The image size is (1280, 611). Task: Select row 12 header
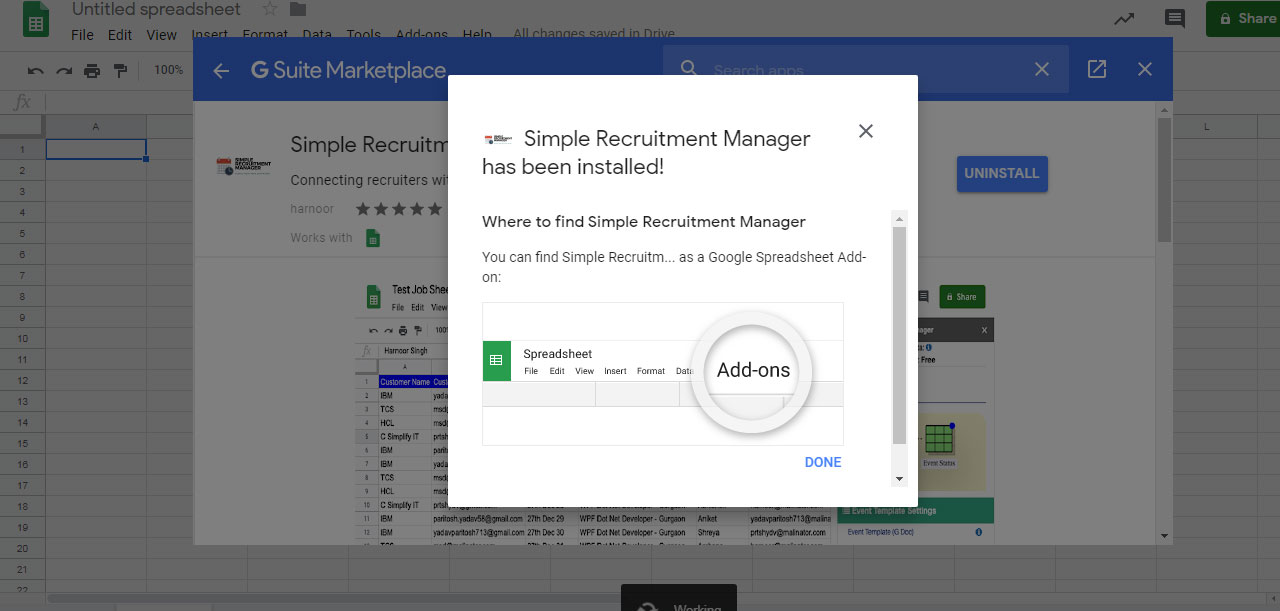[x=22, y=380]
